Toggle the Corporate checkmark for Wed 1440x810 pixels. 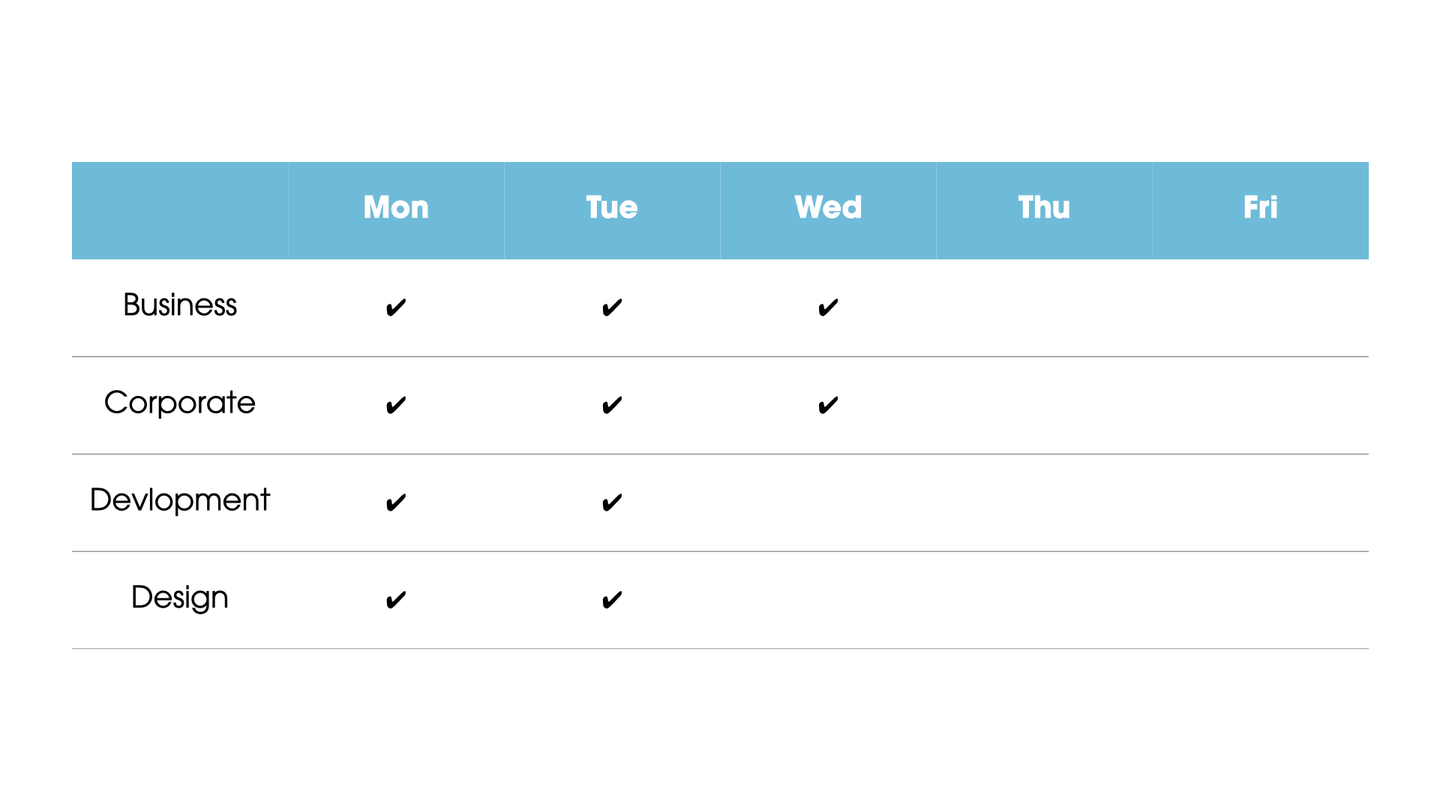(828, 405)
